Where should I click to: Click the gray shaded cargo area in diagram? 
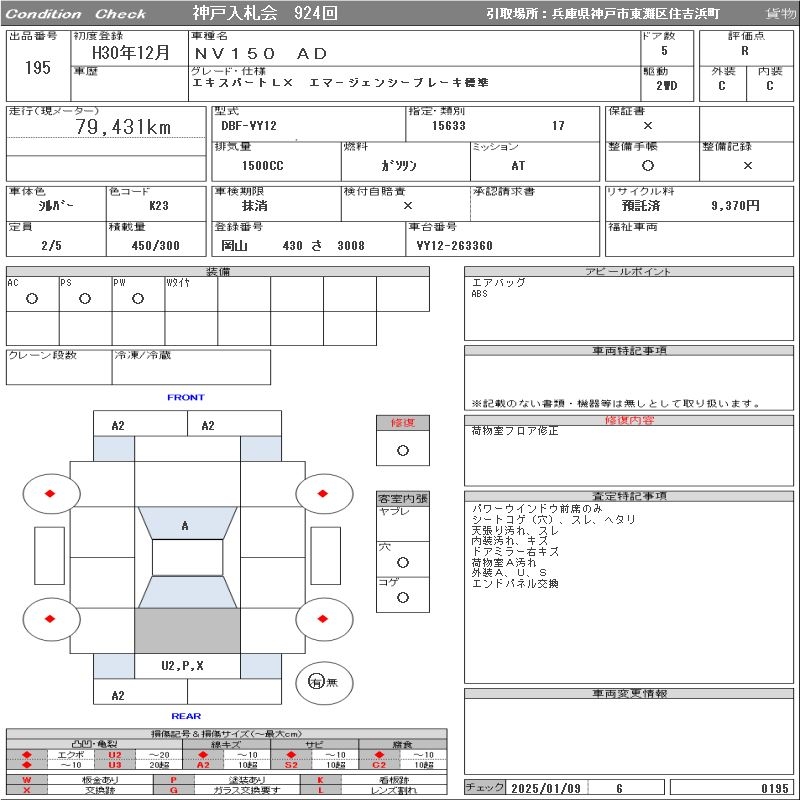click(187, 630)
